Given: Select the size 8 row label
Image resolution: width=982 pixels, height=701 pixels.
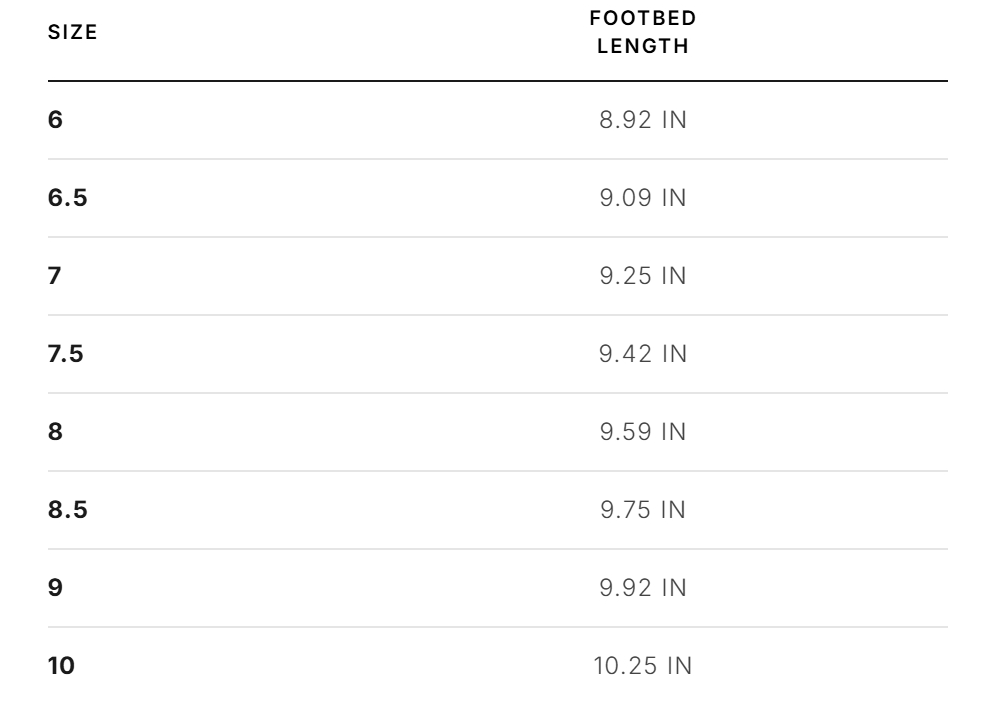Looking at the screenshot, I should coord(55,432).
